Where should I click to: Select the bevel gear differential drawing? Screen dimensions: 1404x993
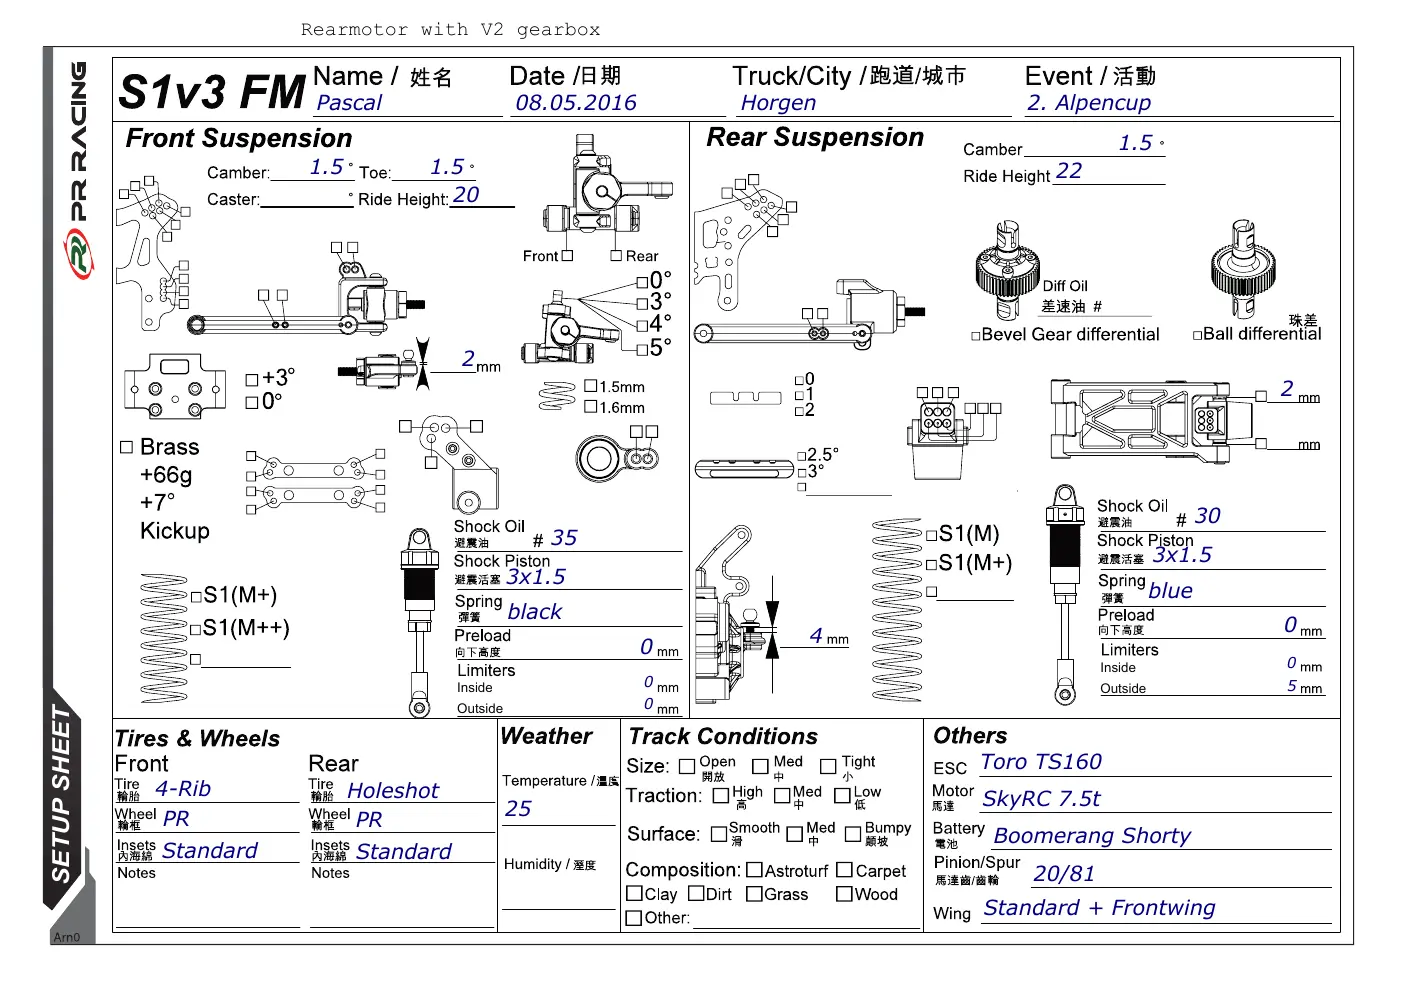coord(1009,270)
